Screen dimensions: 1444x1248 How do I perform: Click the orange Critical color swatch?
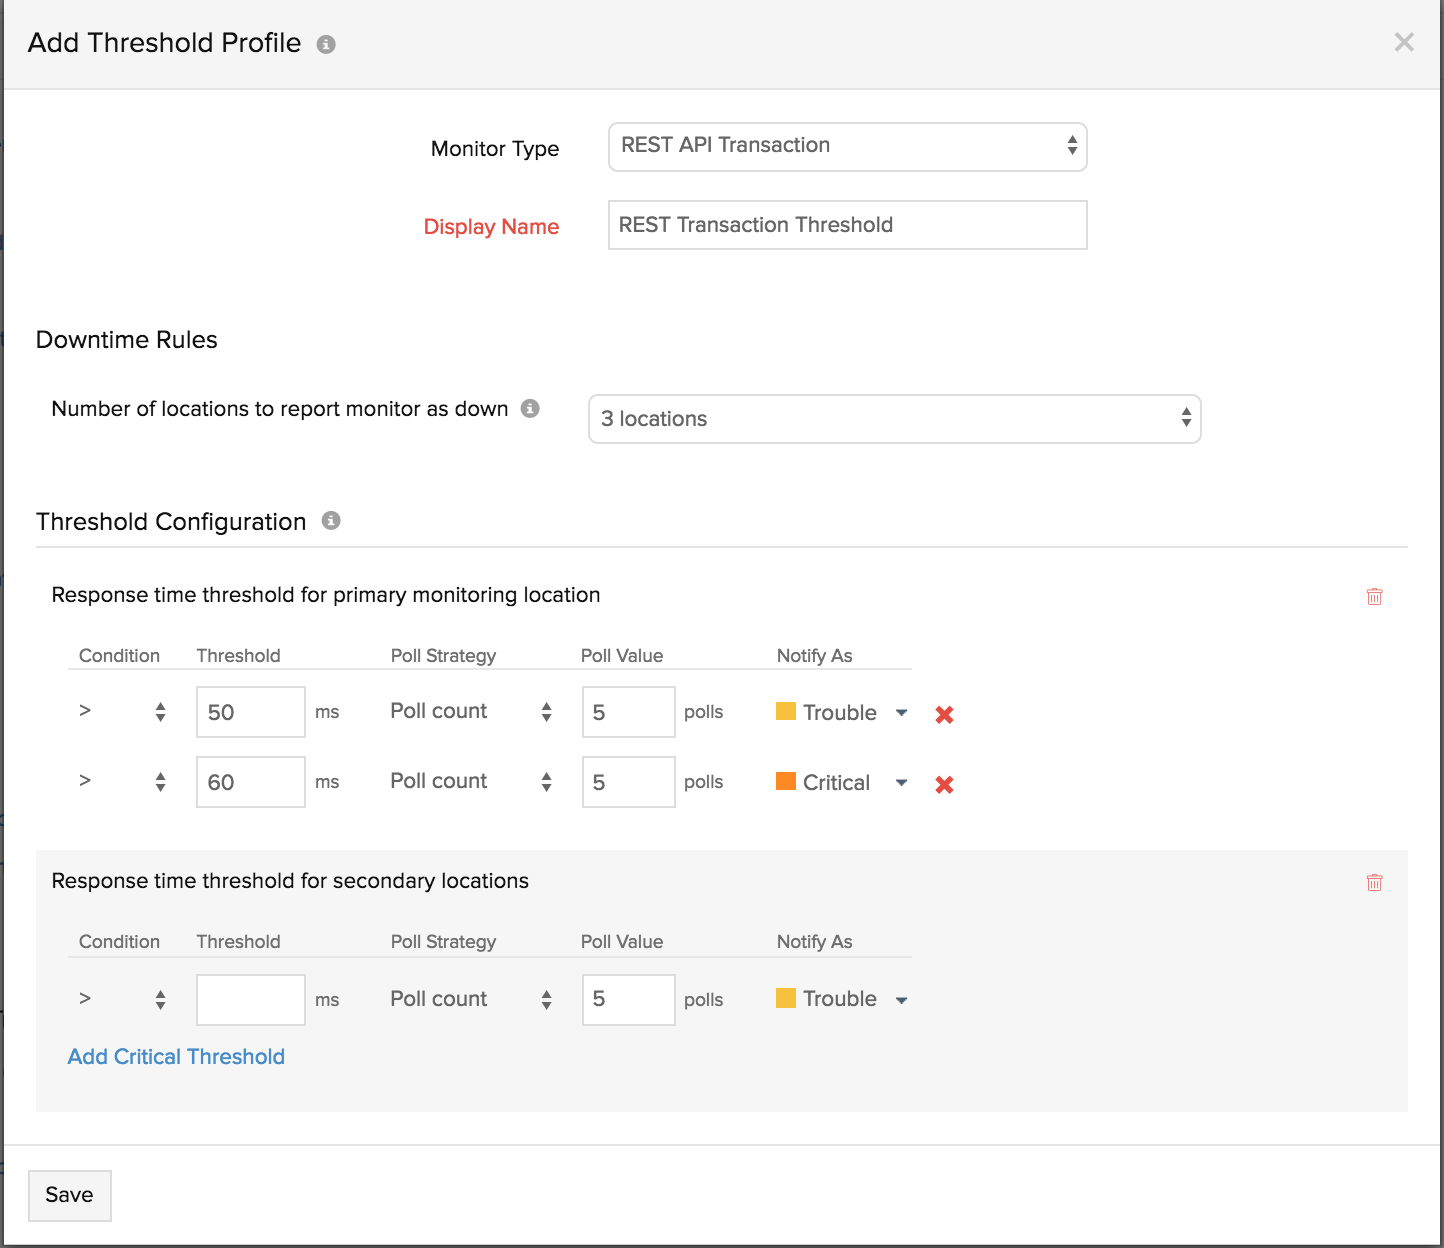tap(786, 781)
